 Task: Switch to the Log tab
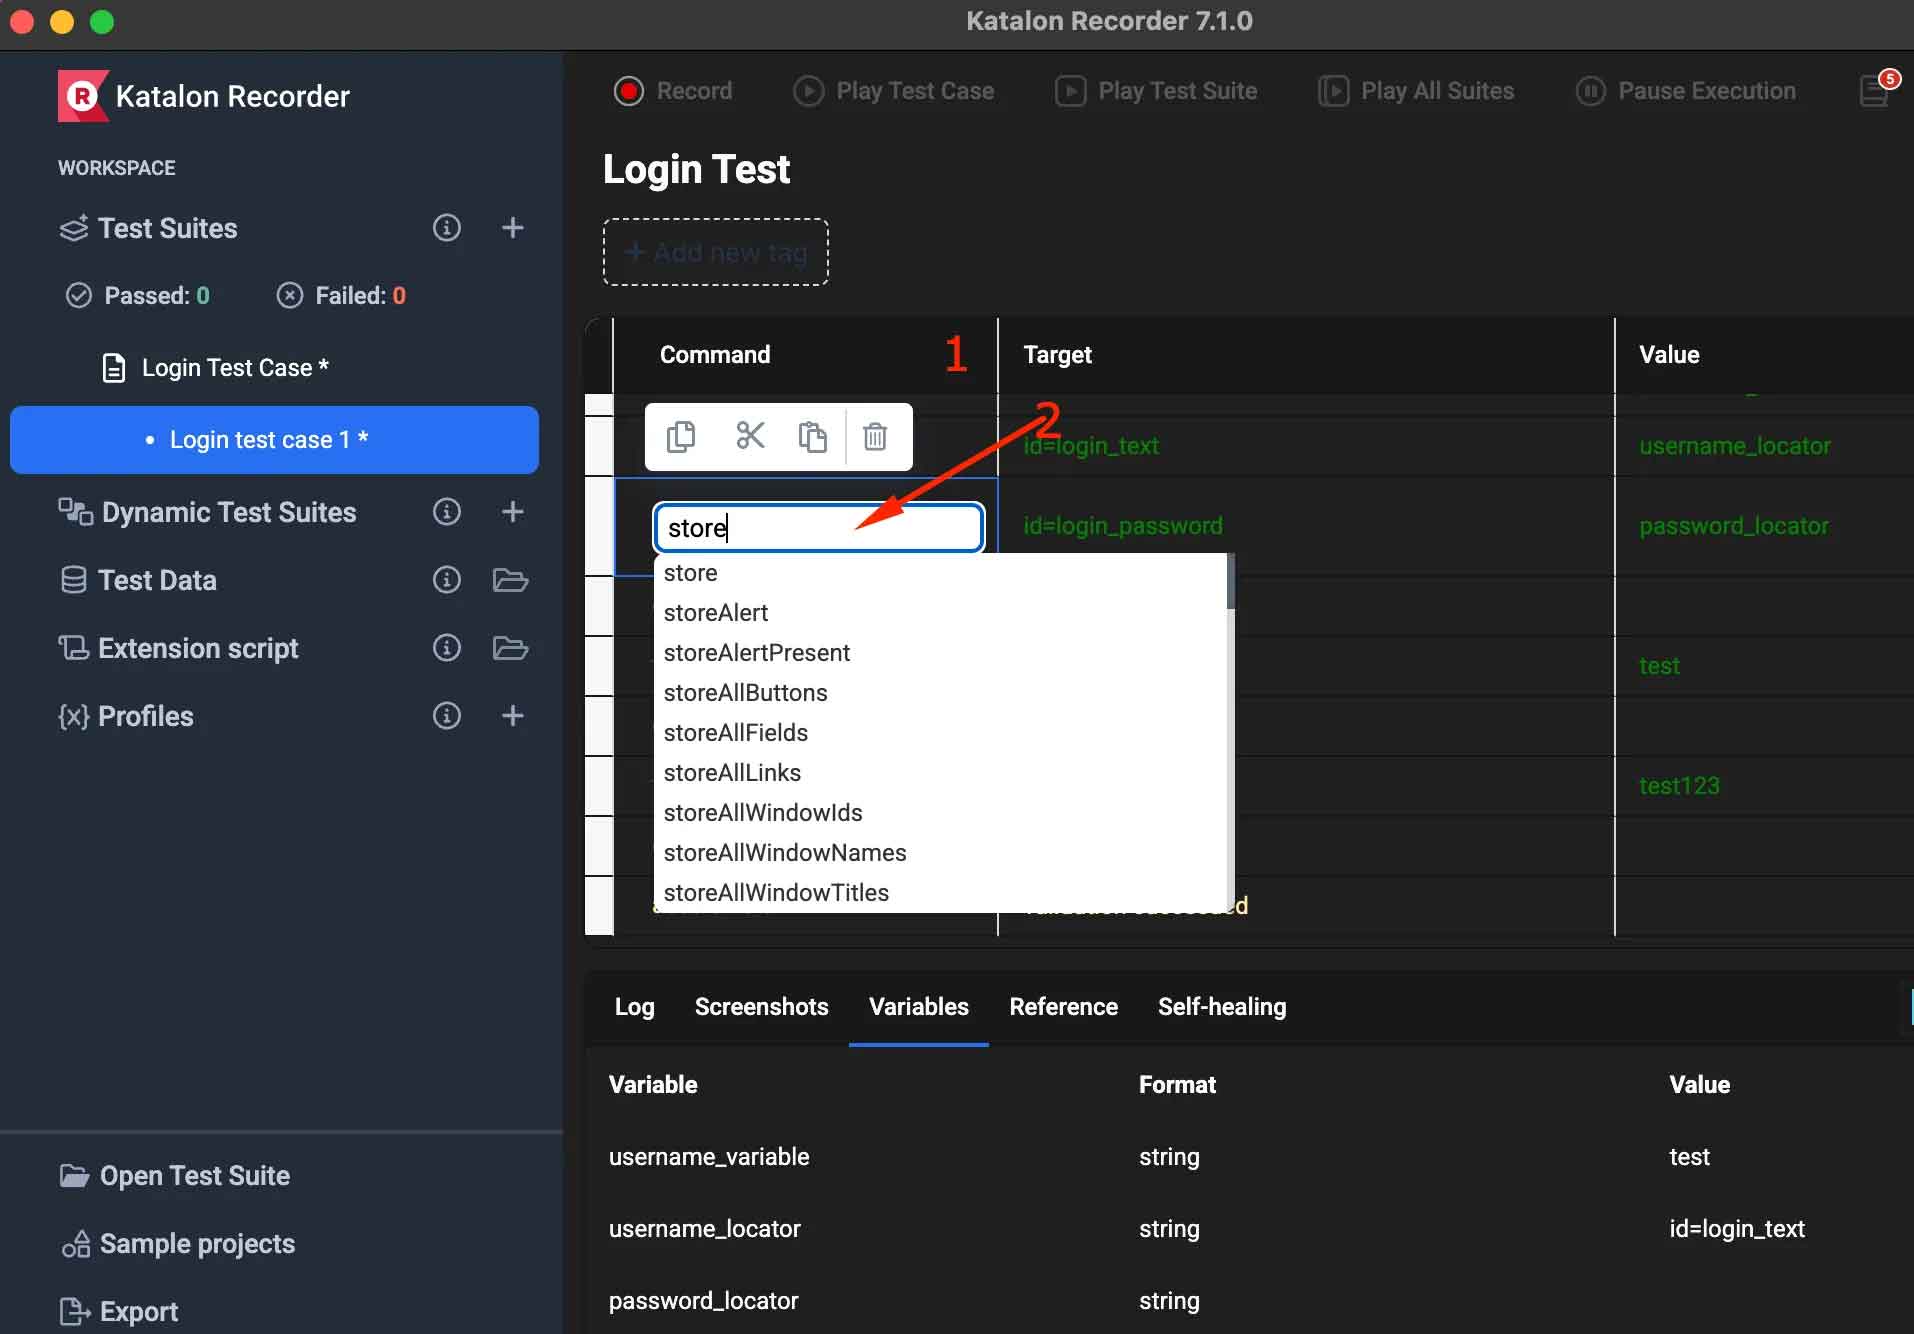[634, 1007]
